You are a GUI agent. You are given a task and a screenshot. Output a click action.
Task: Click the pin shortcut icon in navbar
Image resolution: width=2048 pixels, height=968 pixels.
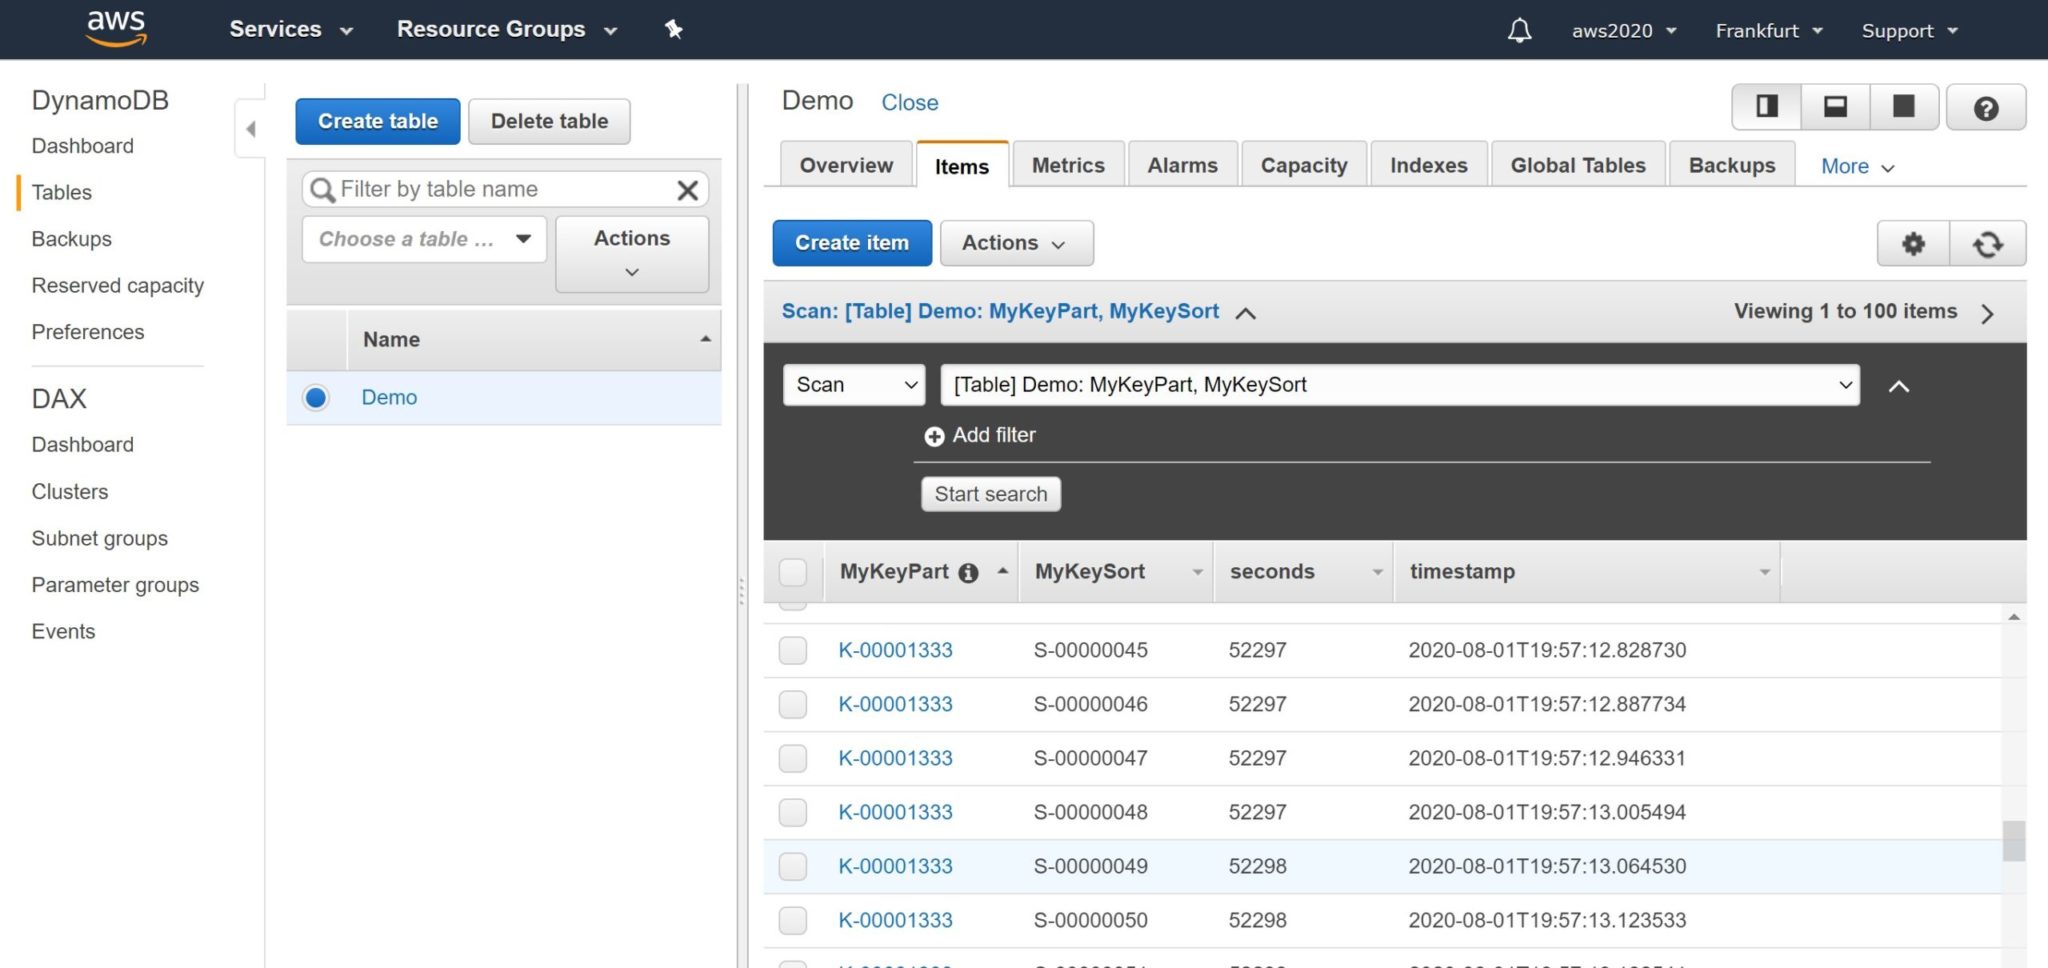point(674,30)
